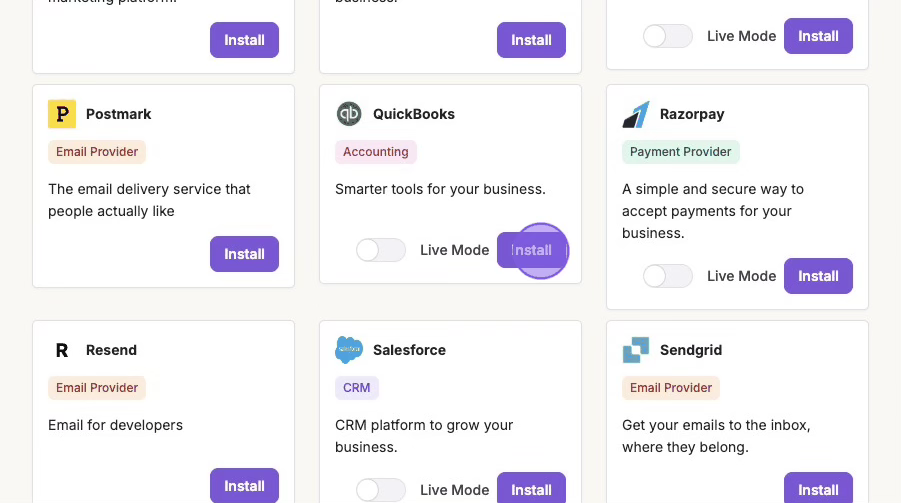The image size is (901, 503).
Task: Click the Accounting tag on QuickBooks
Action: click(376, 152)
